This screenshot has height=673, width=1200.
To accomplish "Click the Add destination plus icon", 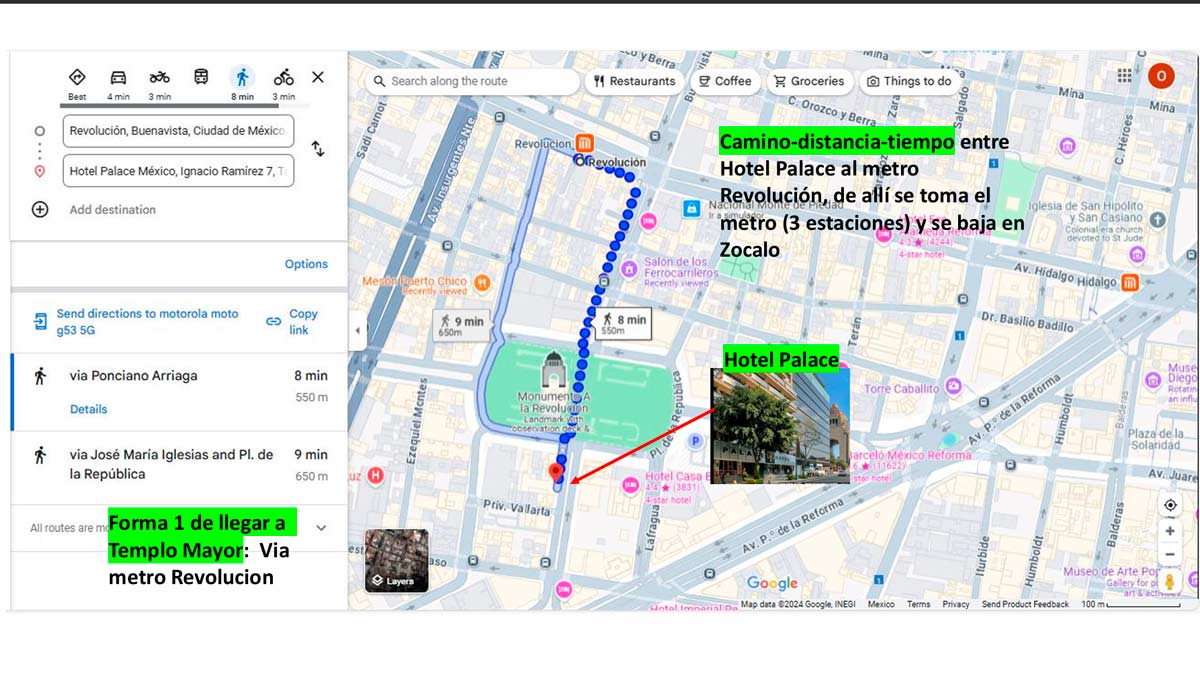I will point(40,210).
